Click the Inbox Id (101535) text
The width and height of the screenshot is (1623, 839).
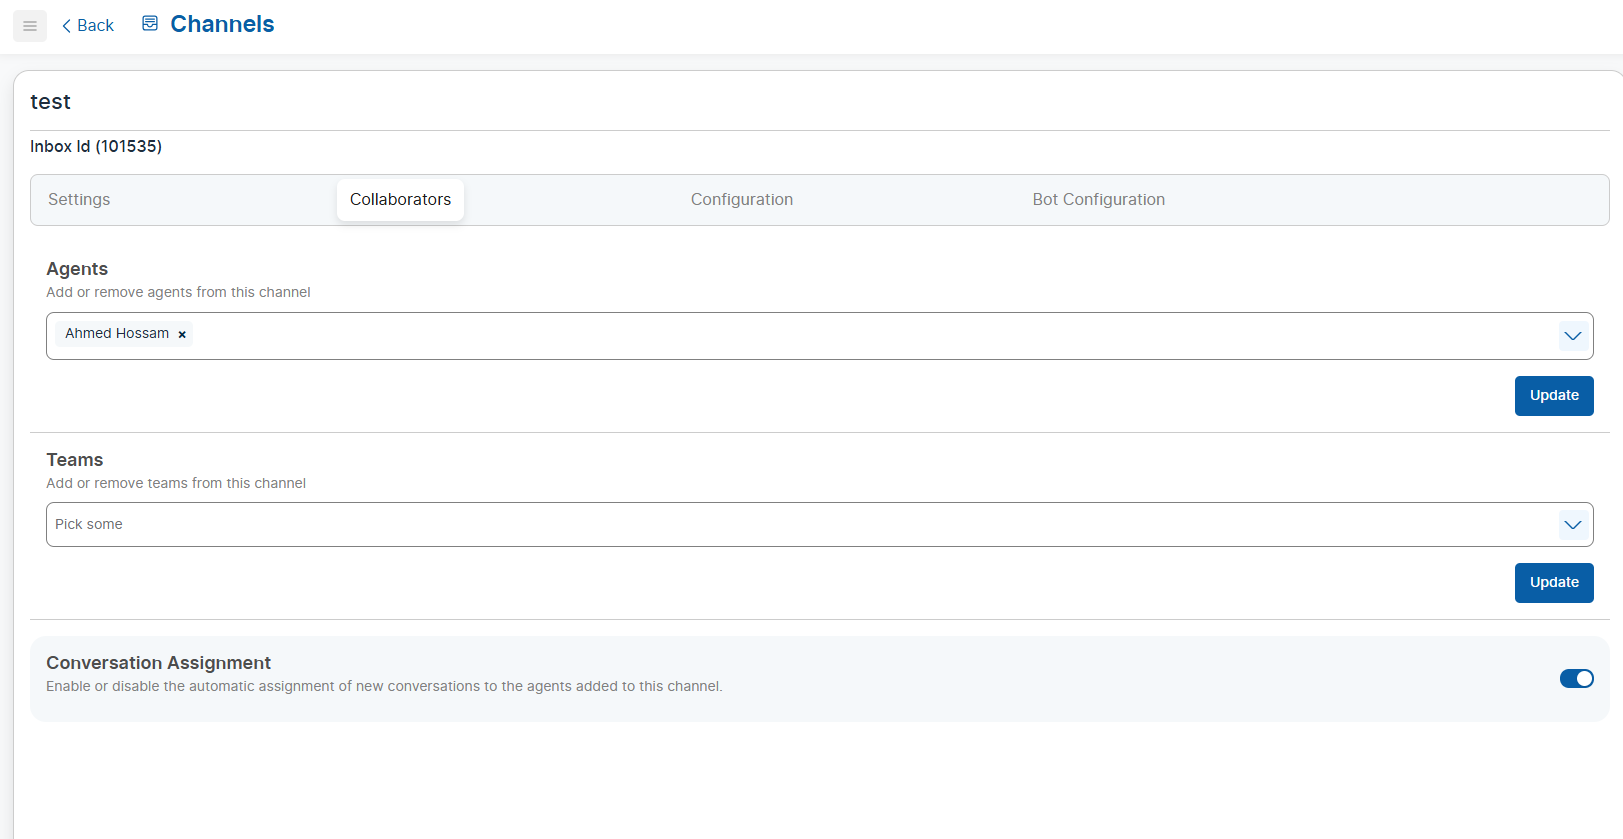tap(96, 147)
